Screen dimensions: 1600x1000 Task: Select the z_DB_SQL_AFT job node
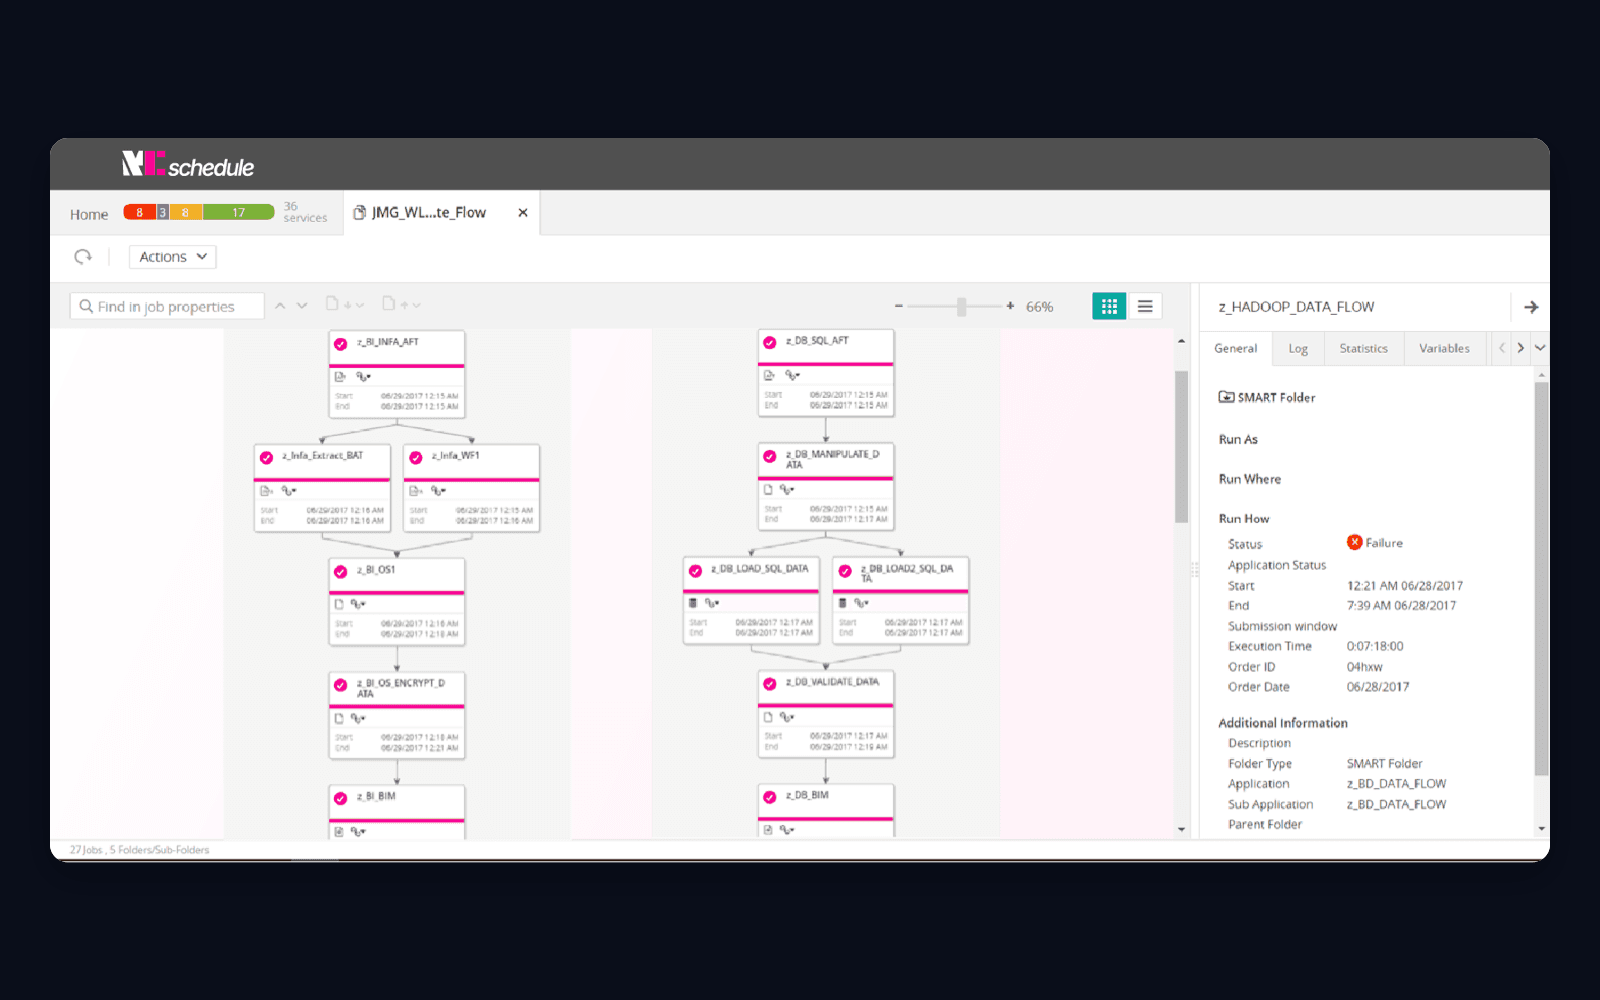(x=826, y=373)
